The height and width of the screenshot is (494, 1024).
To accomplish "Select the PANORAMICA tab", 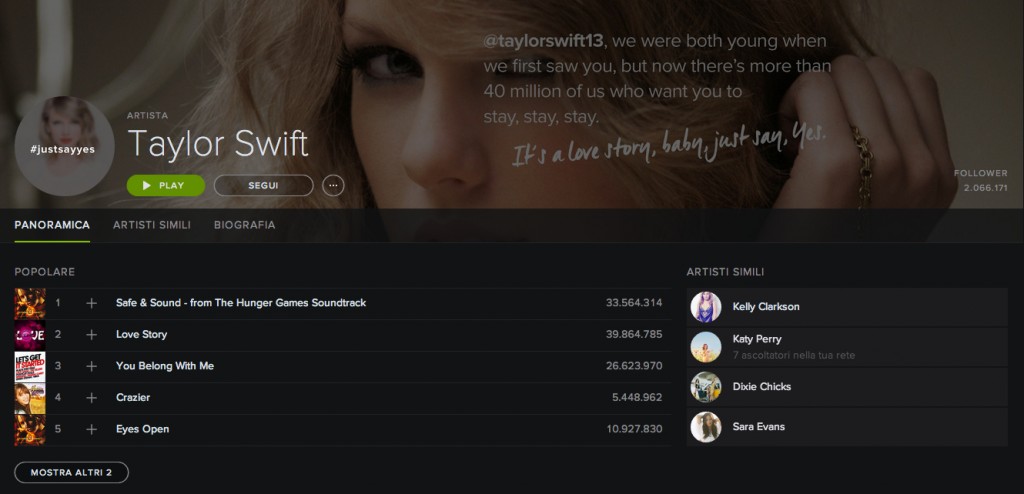I will coord(52,225).
